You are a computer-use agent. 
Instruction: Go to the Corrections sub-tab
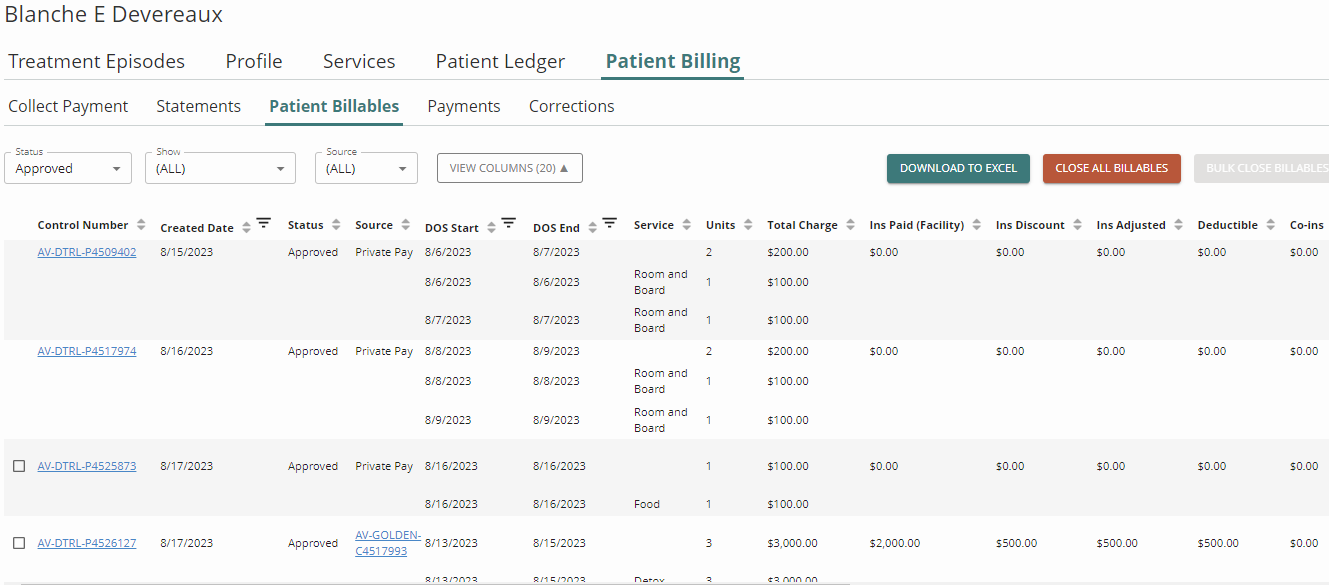pyautogui.click(x=572, y=106)
